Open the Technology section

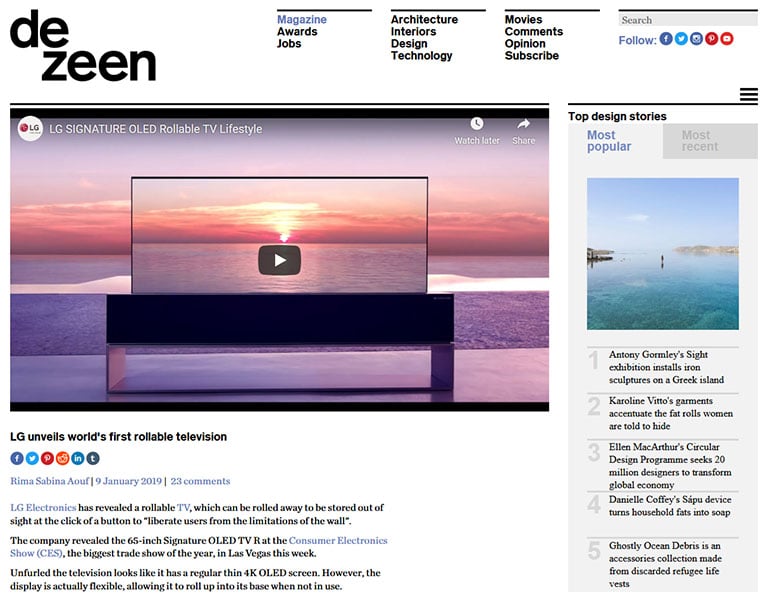point(421,55)
